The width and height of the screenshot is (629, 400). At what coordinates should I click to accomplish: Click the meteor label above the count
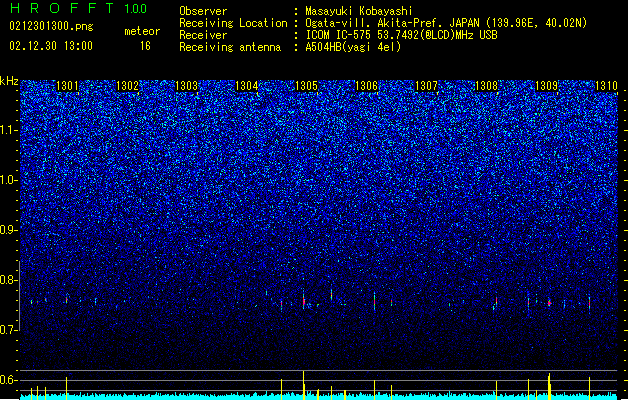142,31
